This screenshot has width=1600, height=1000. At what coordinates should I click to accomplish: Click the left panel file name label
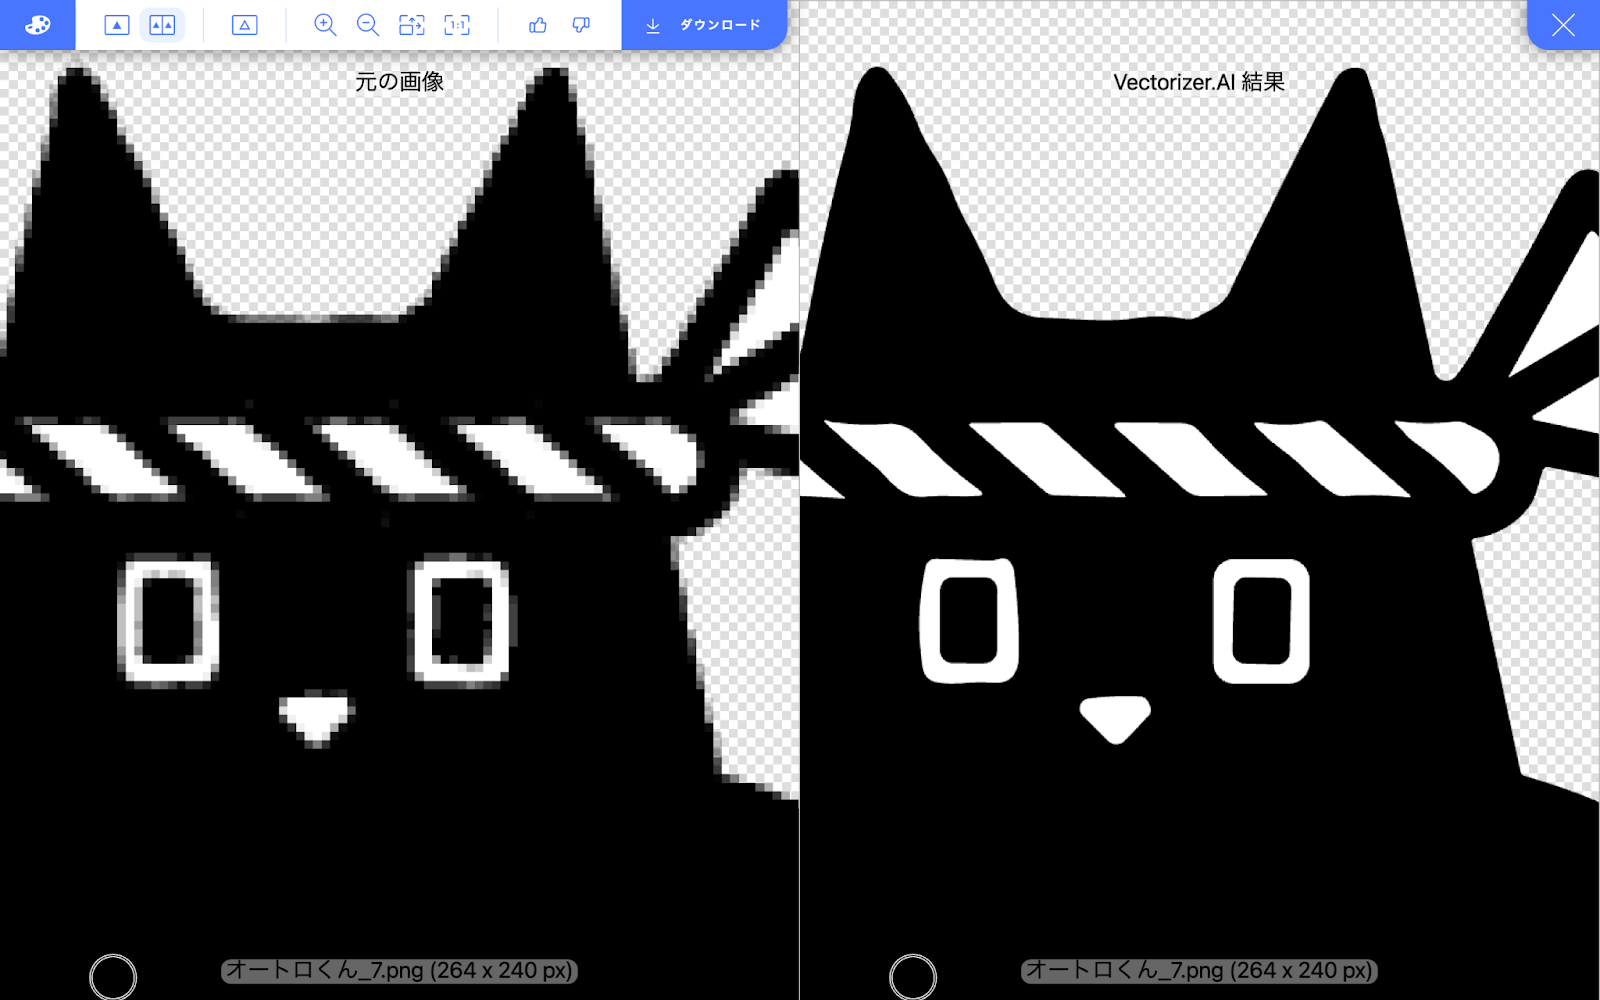coord(399,971)
